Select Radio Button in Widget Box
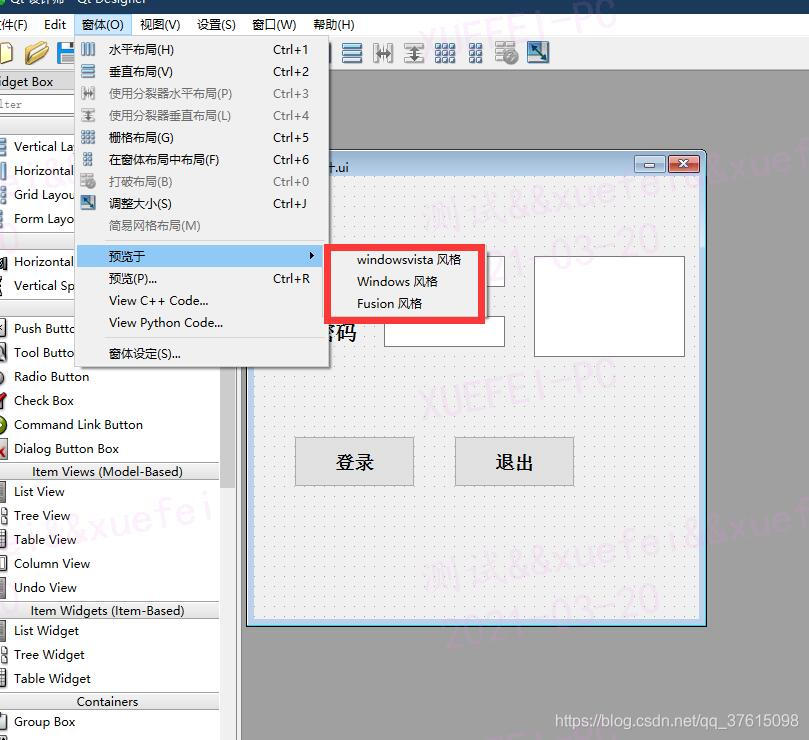This screenshot has width=809, height=740. tap(51, 377)
